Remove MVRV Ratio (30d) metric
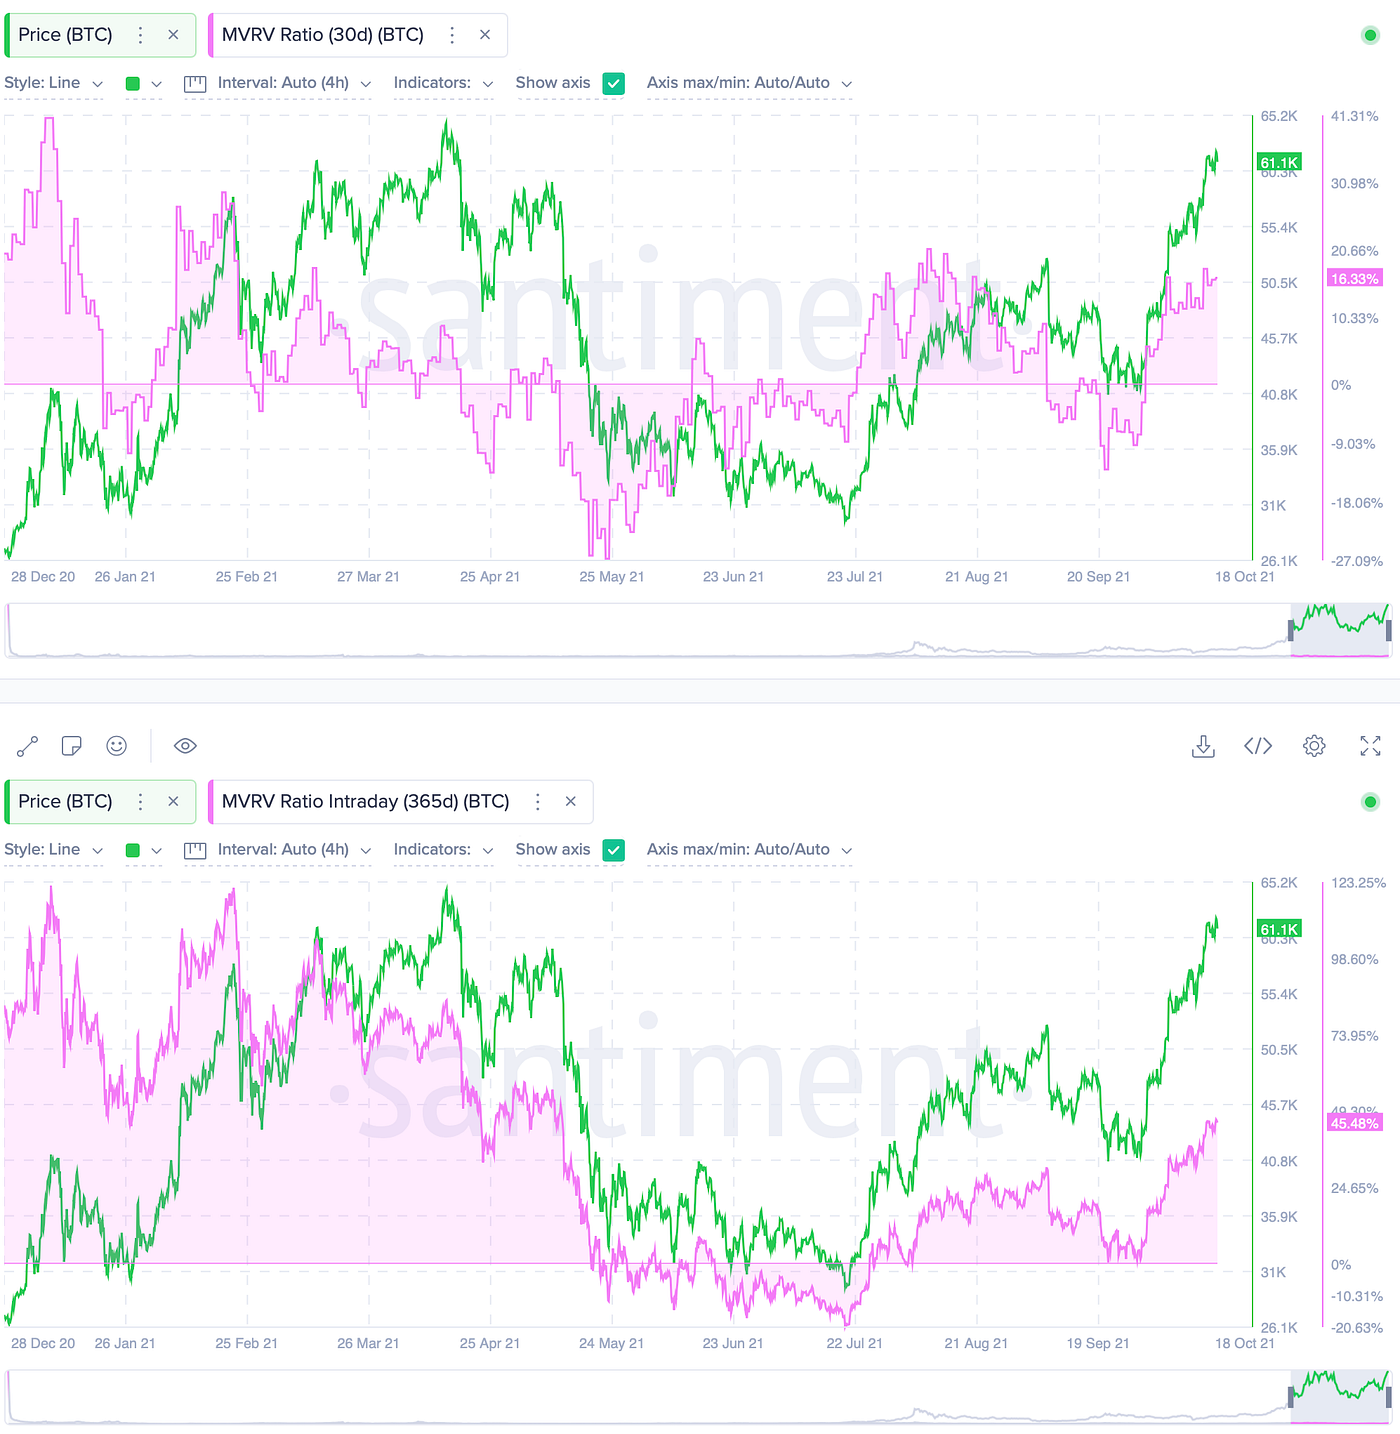 tap(485, 35)
